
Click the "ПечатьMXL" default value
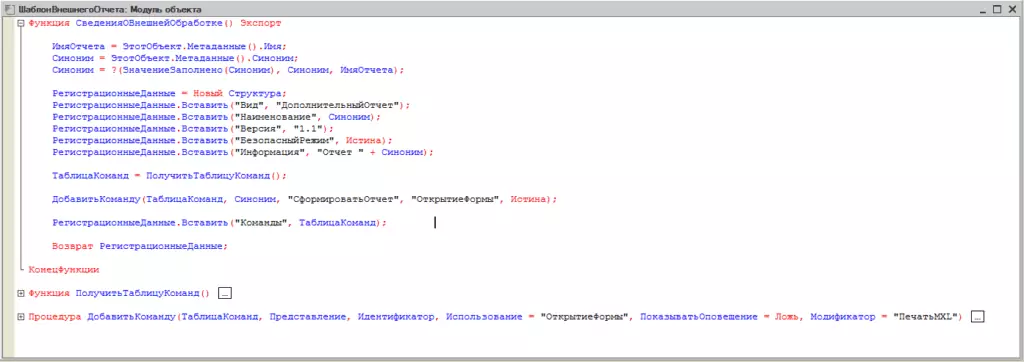point(926,316)
